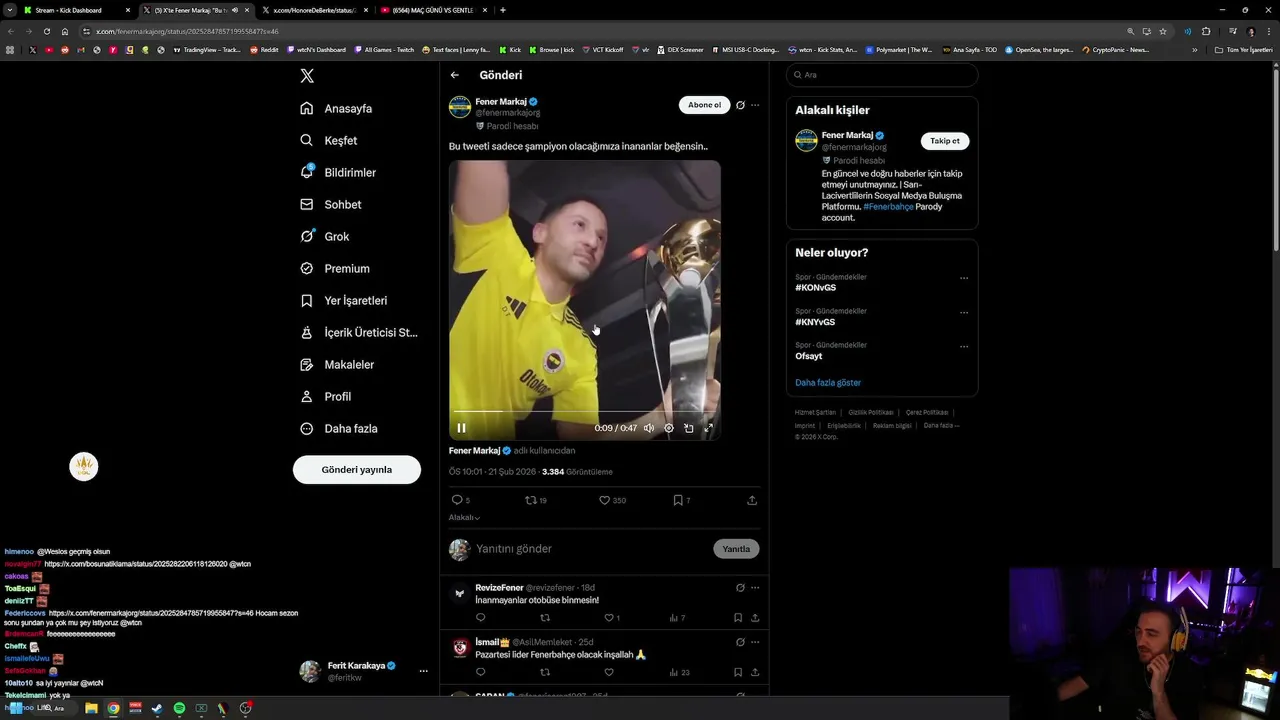Open DEX Screener bookmark
The width and height of the screenshot is (1280, 720).
click(680, 50)
